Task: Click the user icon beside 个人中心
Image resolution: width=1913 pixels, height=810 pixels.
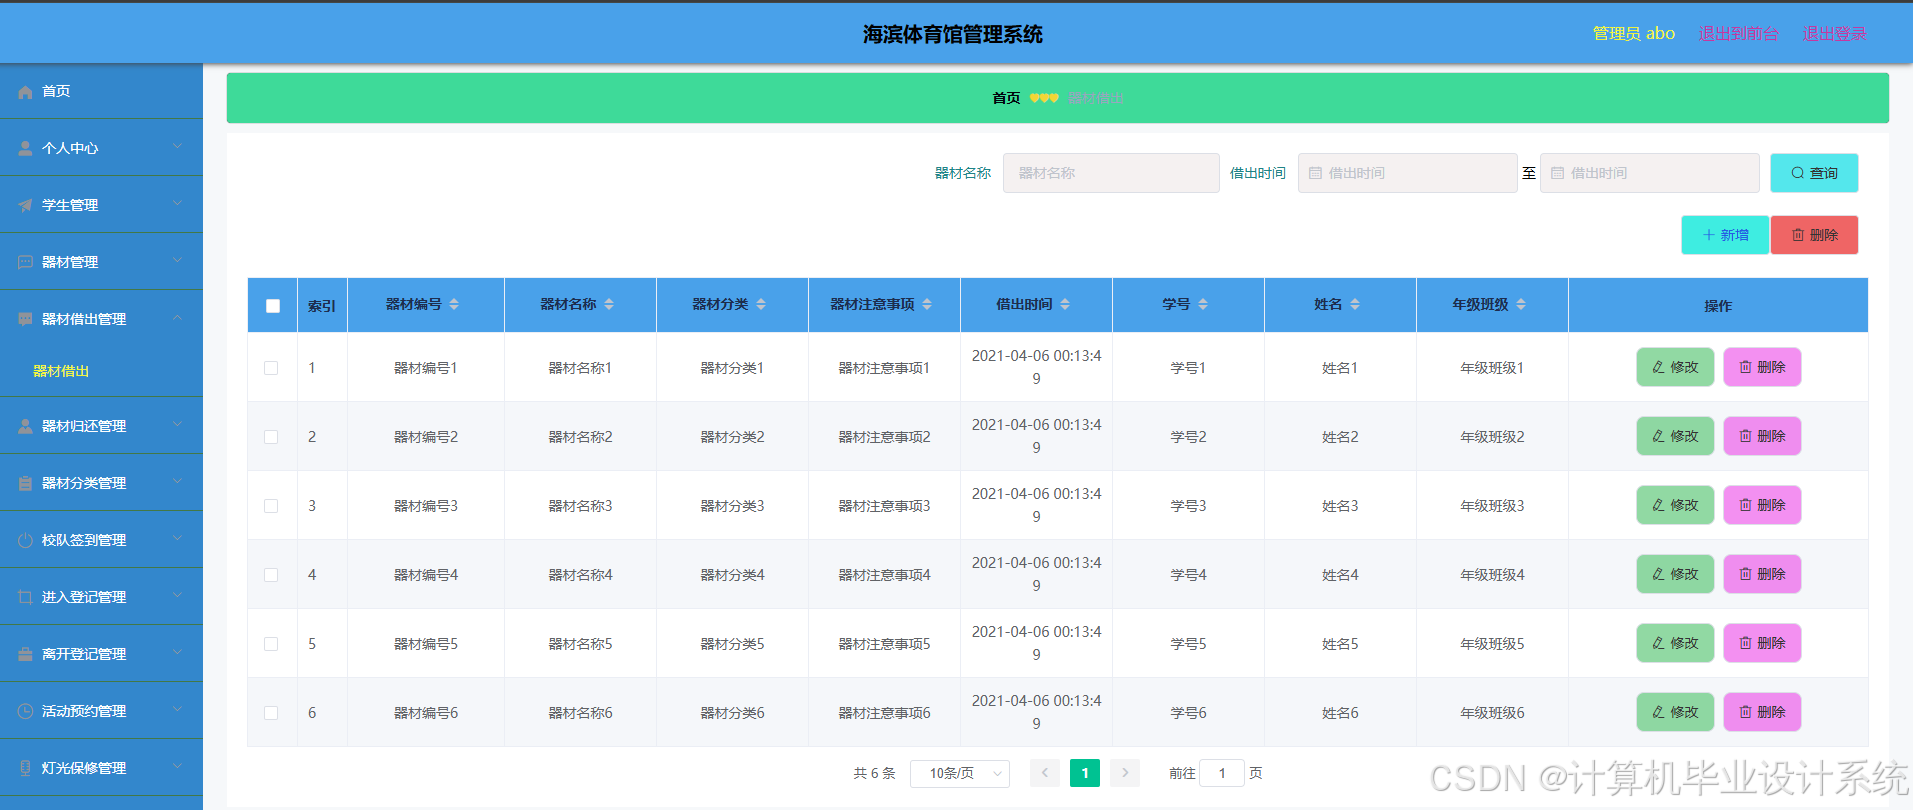Action: 25,148
